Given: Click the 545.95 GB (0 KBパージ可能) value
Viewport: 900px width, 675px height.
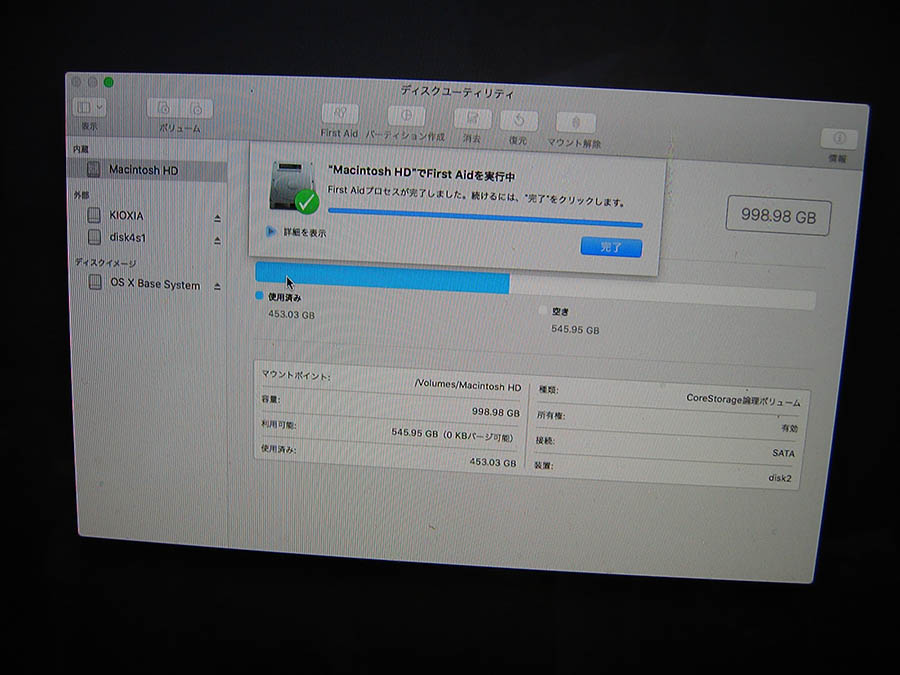Looking at the screenshot, I should [x=452, y=435].
